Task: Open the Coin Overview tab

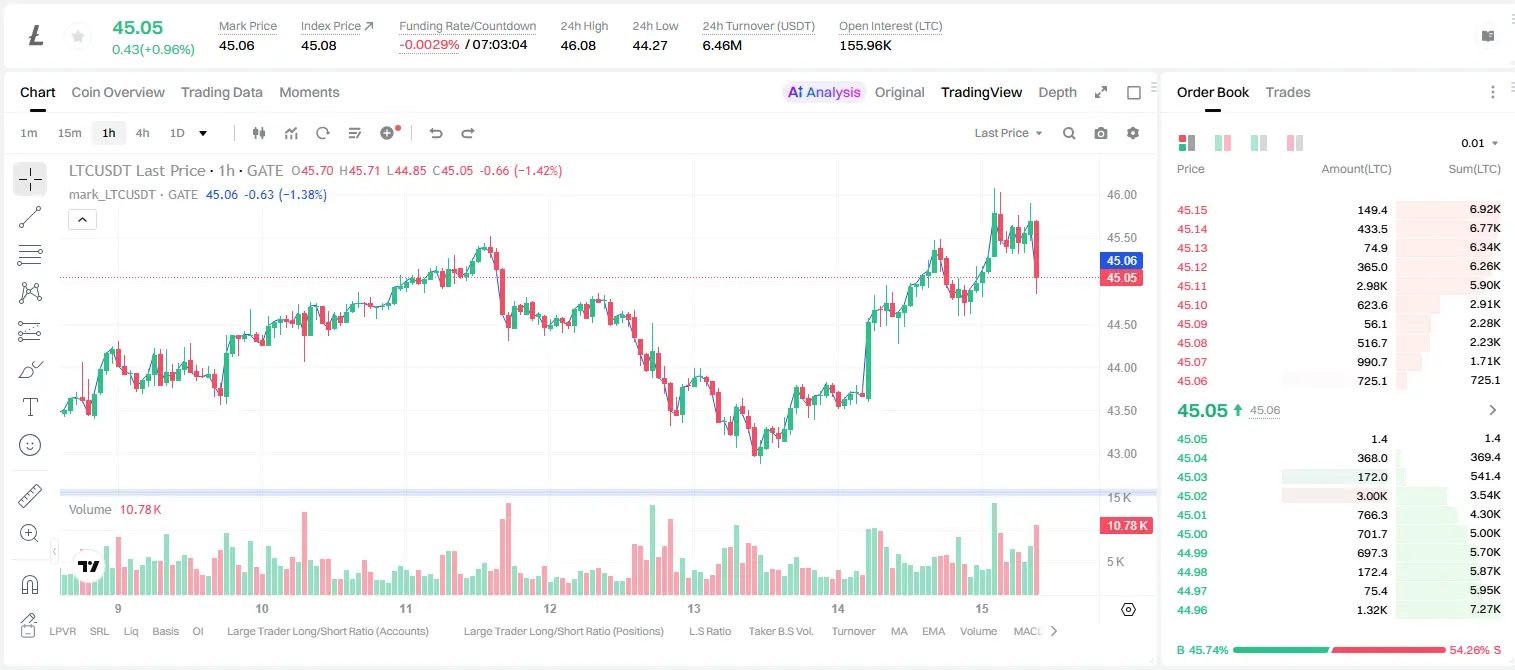Action: 118,92
